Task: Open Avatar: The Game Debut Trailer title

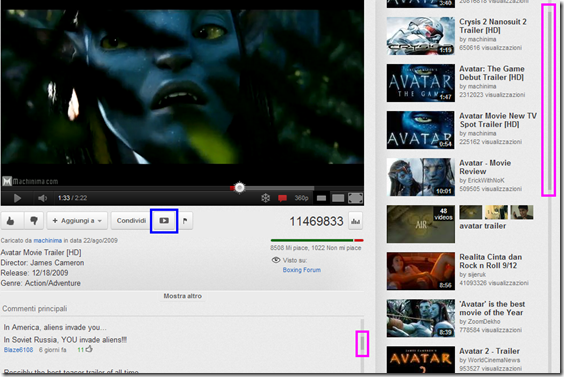Action: coord(492,73)
